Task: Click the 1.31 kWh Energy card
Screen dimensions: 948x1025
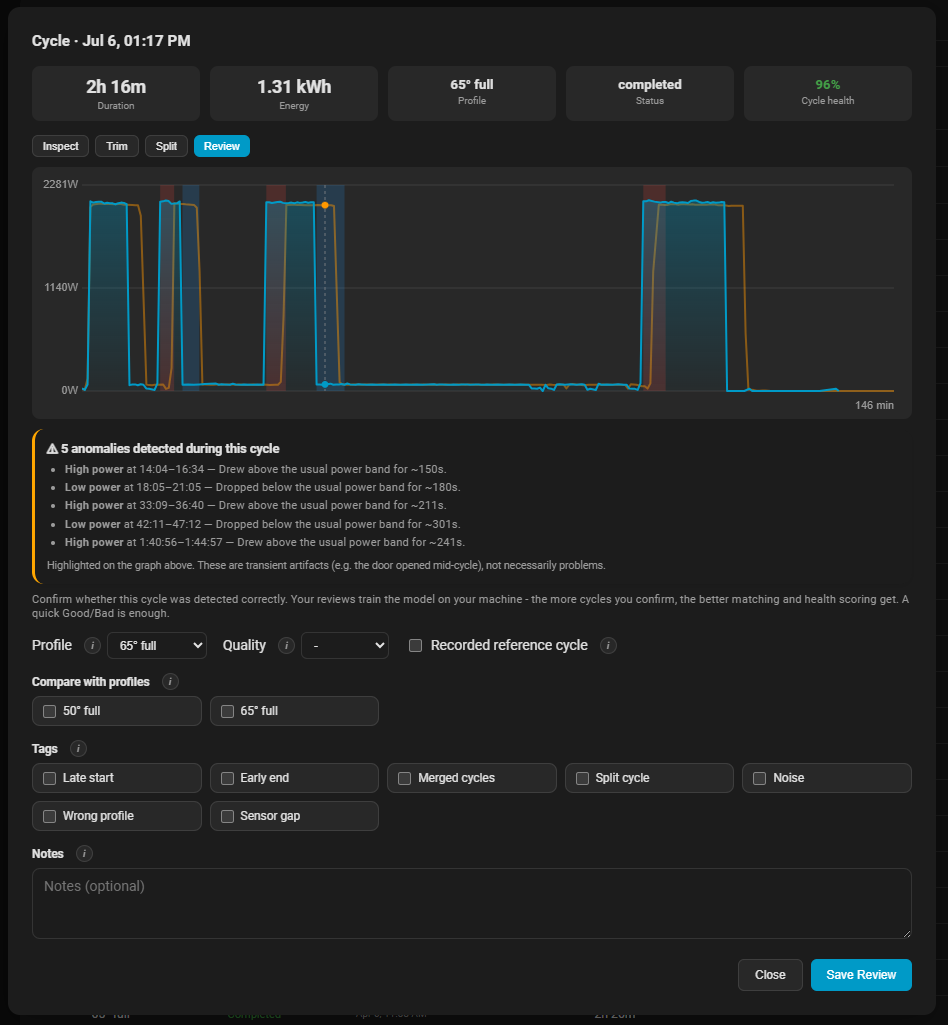Action: click(x=294, y=93)
